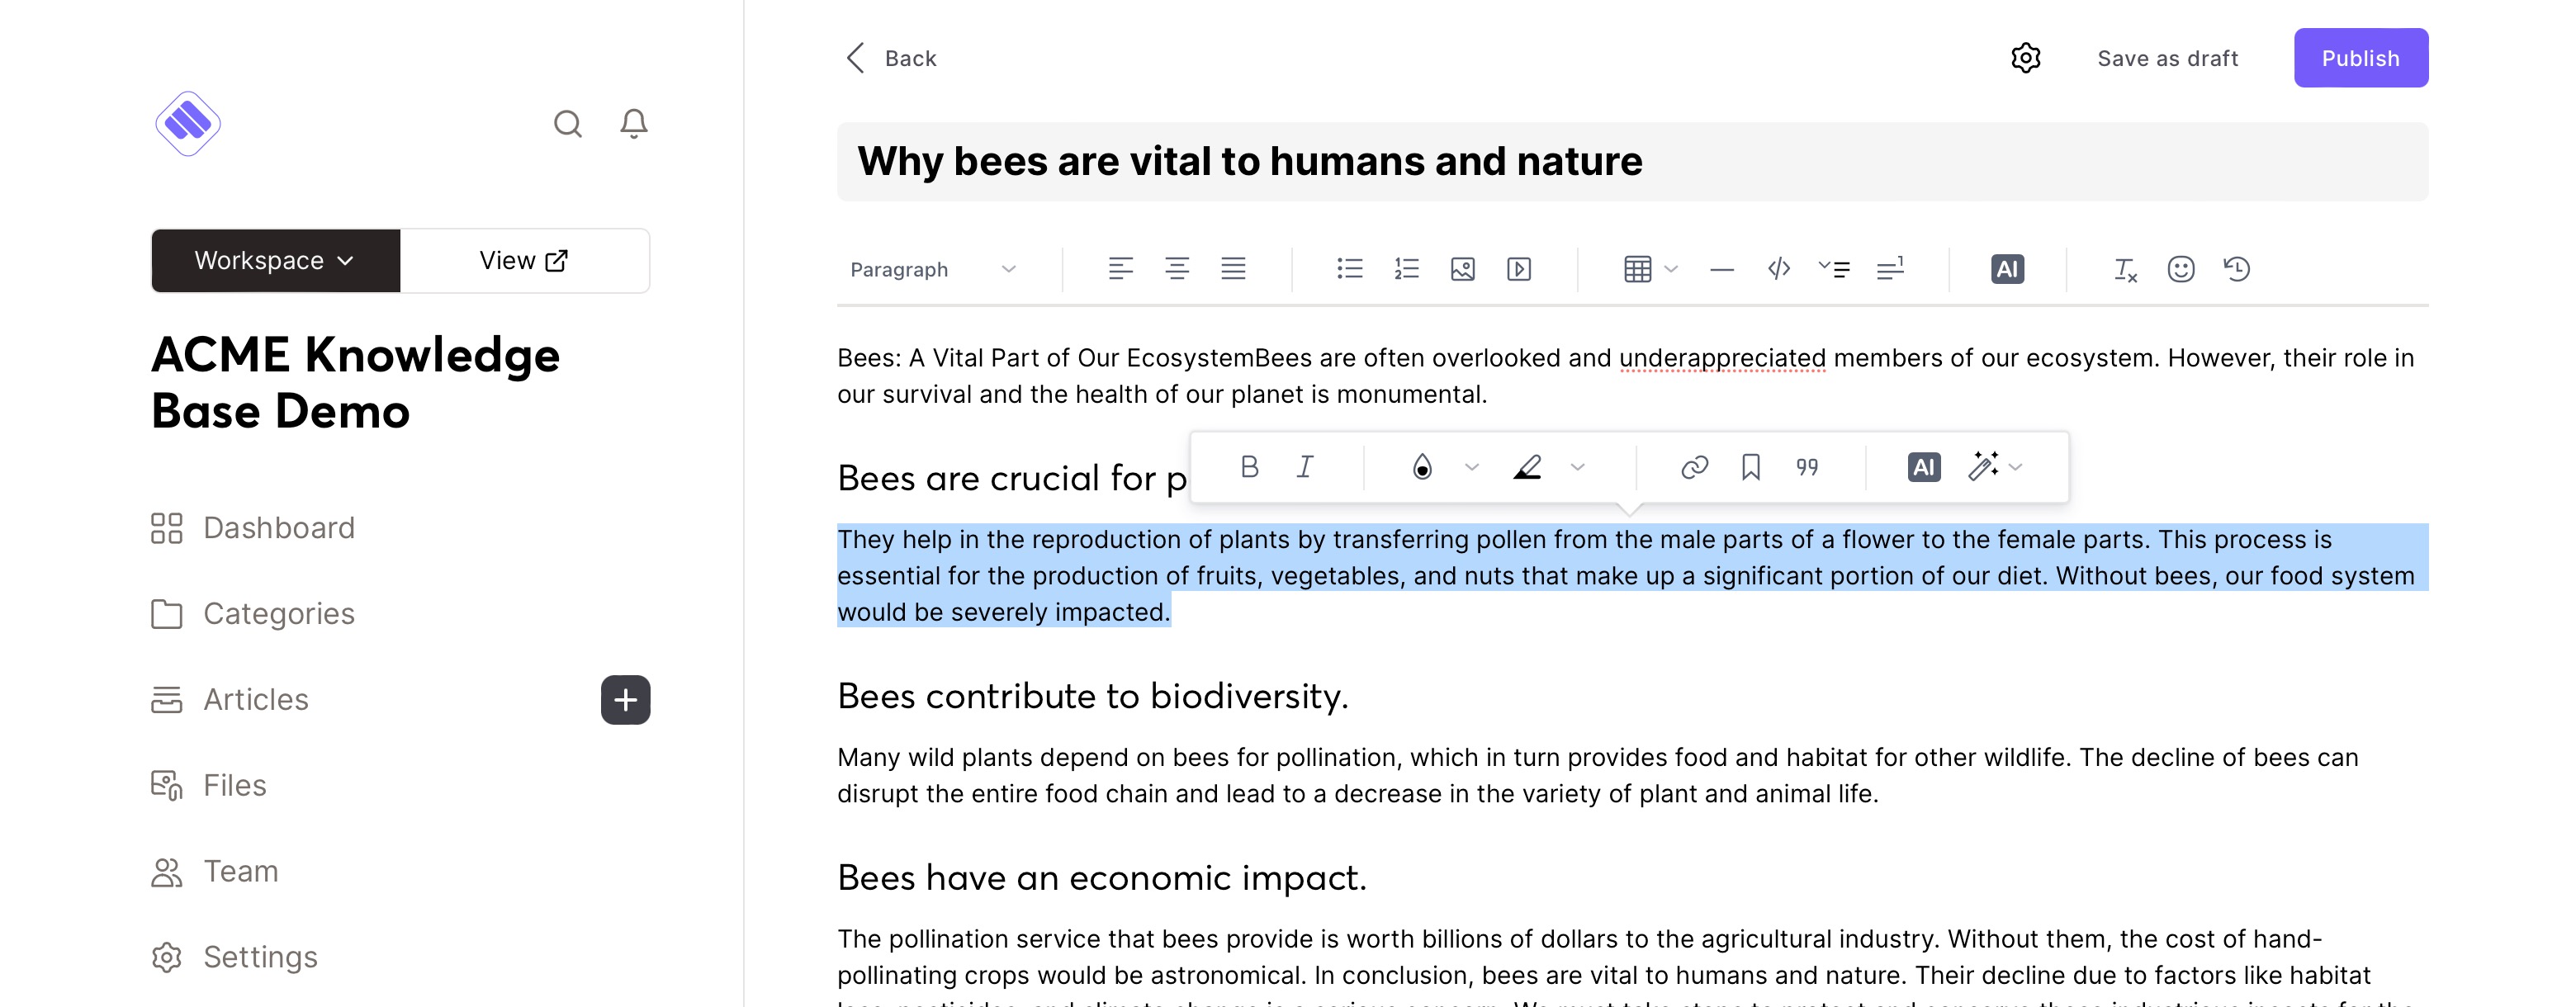2576x1007 pixels.
Task: Toggle bold on selected text
Action: (1249, 467)
